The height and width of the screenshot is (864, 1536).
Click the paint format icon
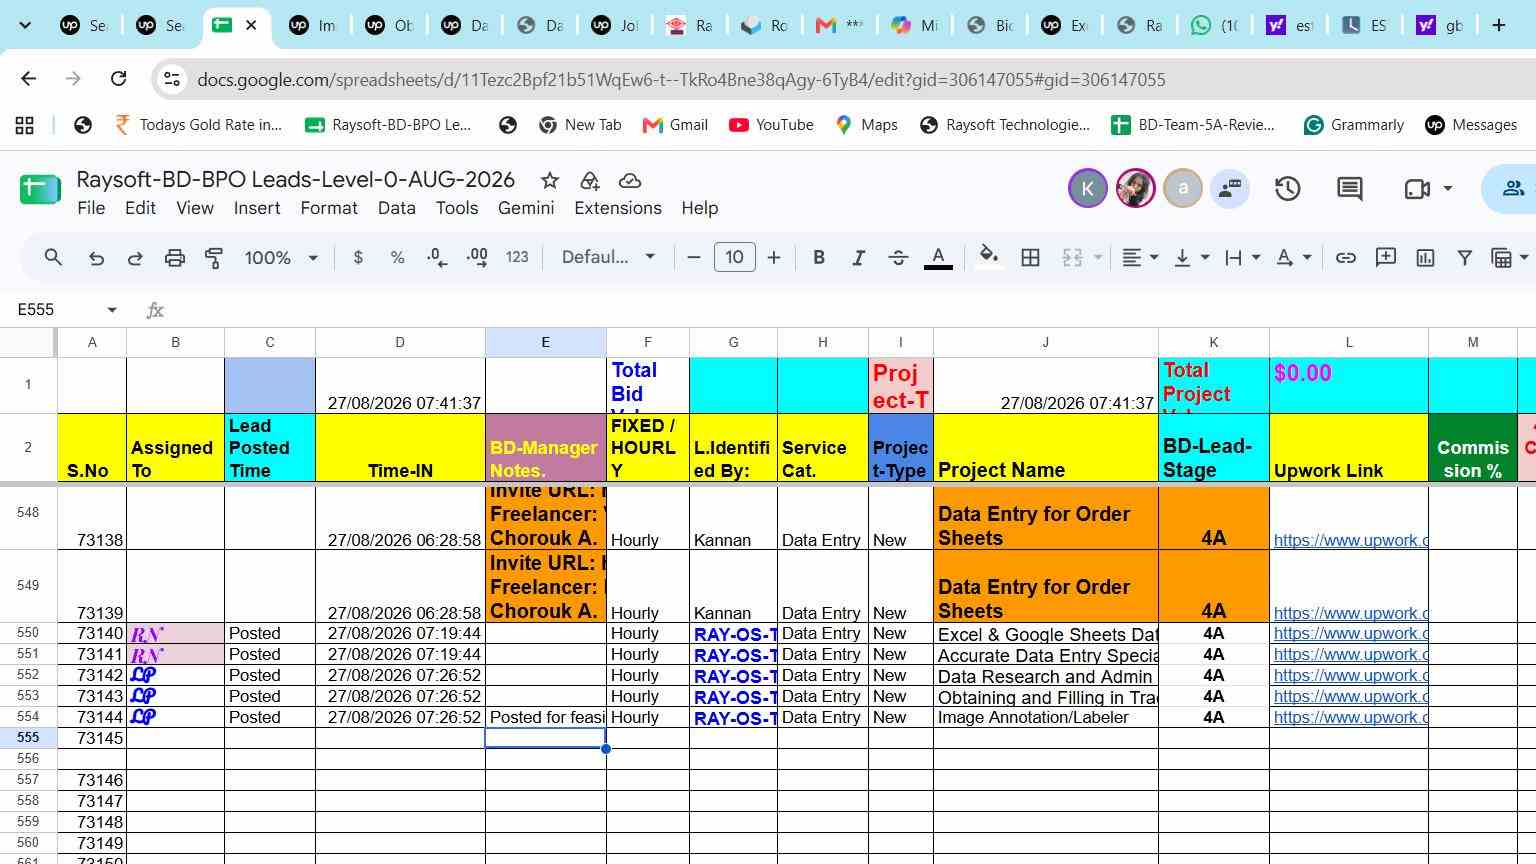pos(214,258)
